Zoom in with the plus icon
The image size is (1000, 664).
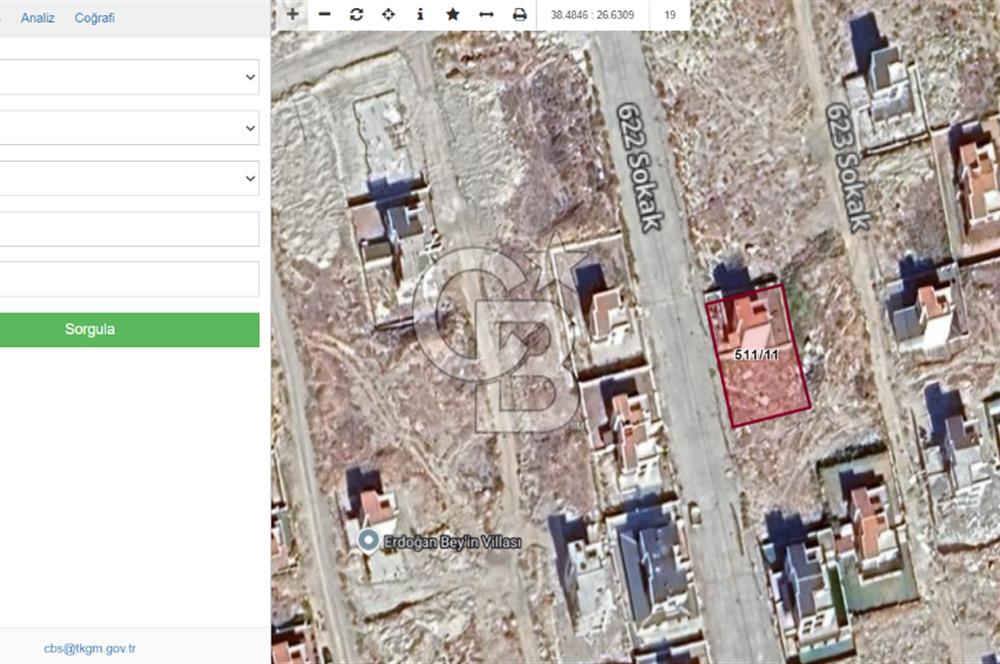coord(292,14)
